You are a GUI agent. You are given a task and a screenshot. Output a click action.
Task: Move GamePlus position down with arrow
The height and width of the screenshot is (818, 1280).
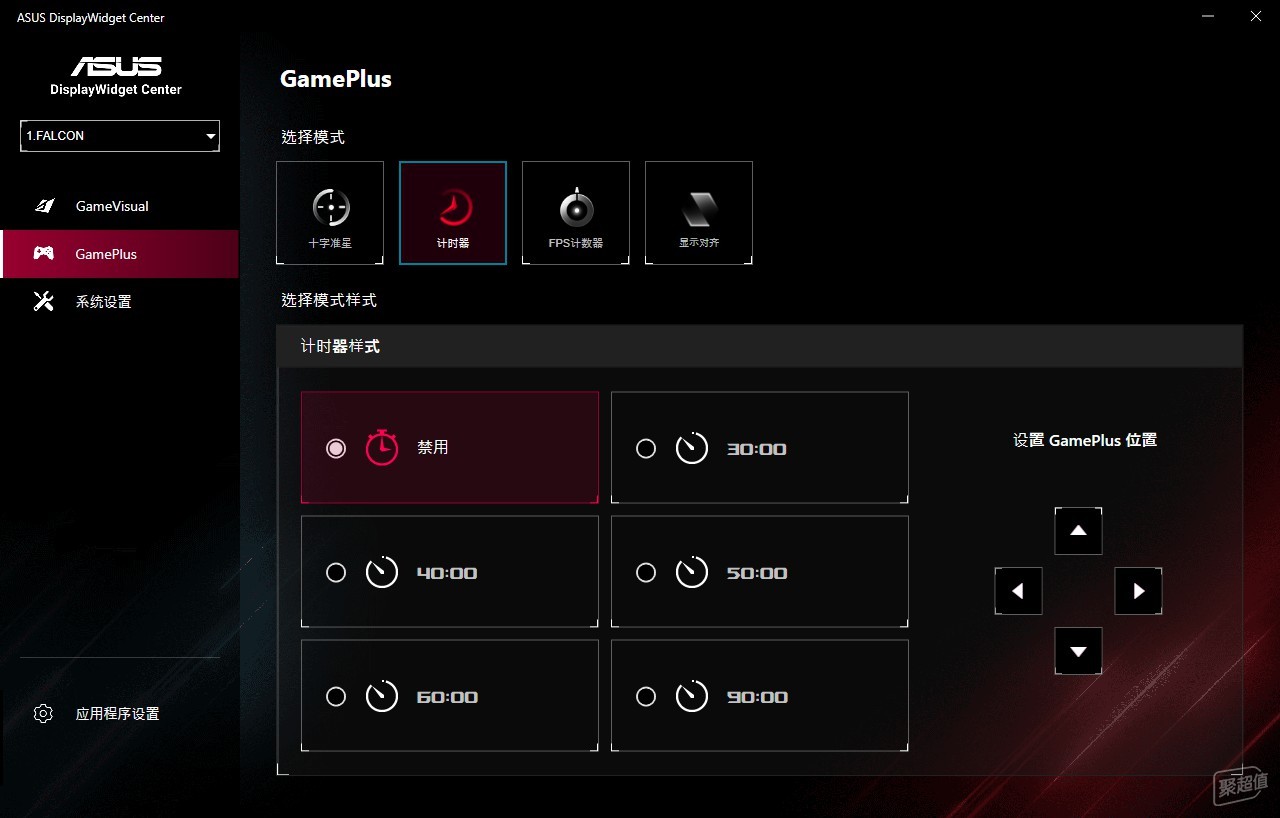(x=1078, y=651)
